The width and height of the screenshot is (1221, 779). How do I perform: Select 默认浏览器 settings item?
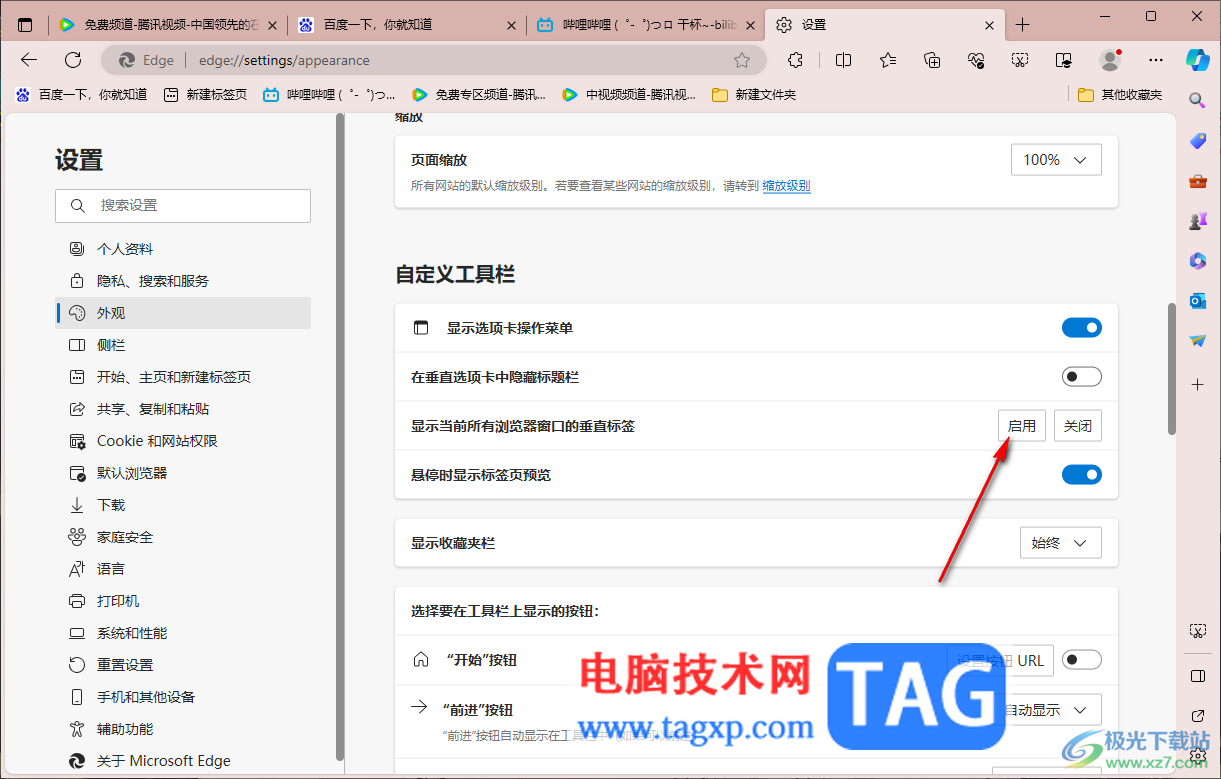pos(183,473)
